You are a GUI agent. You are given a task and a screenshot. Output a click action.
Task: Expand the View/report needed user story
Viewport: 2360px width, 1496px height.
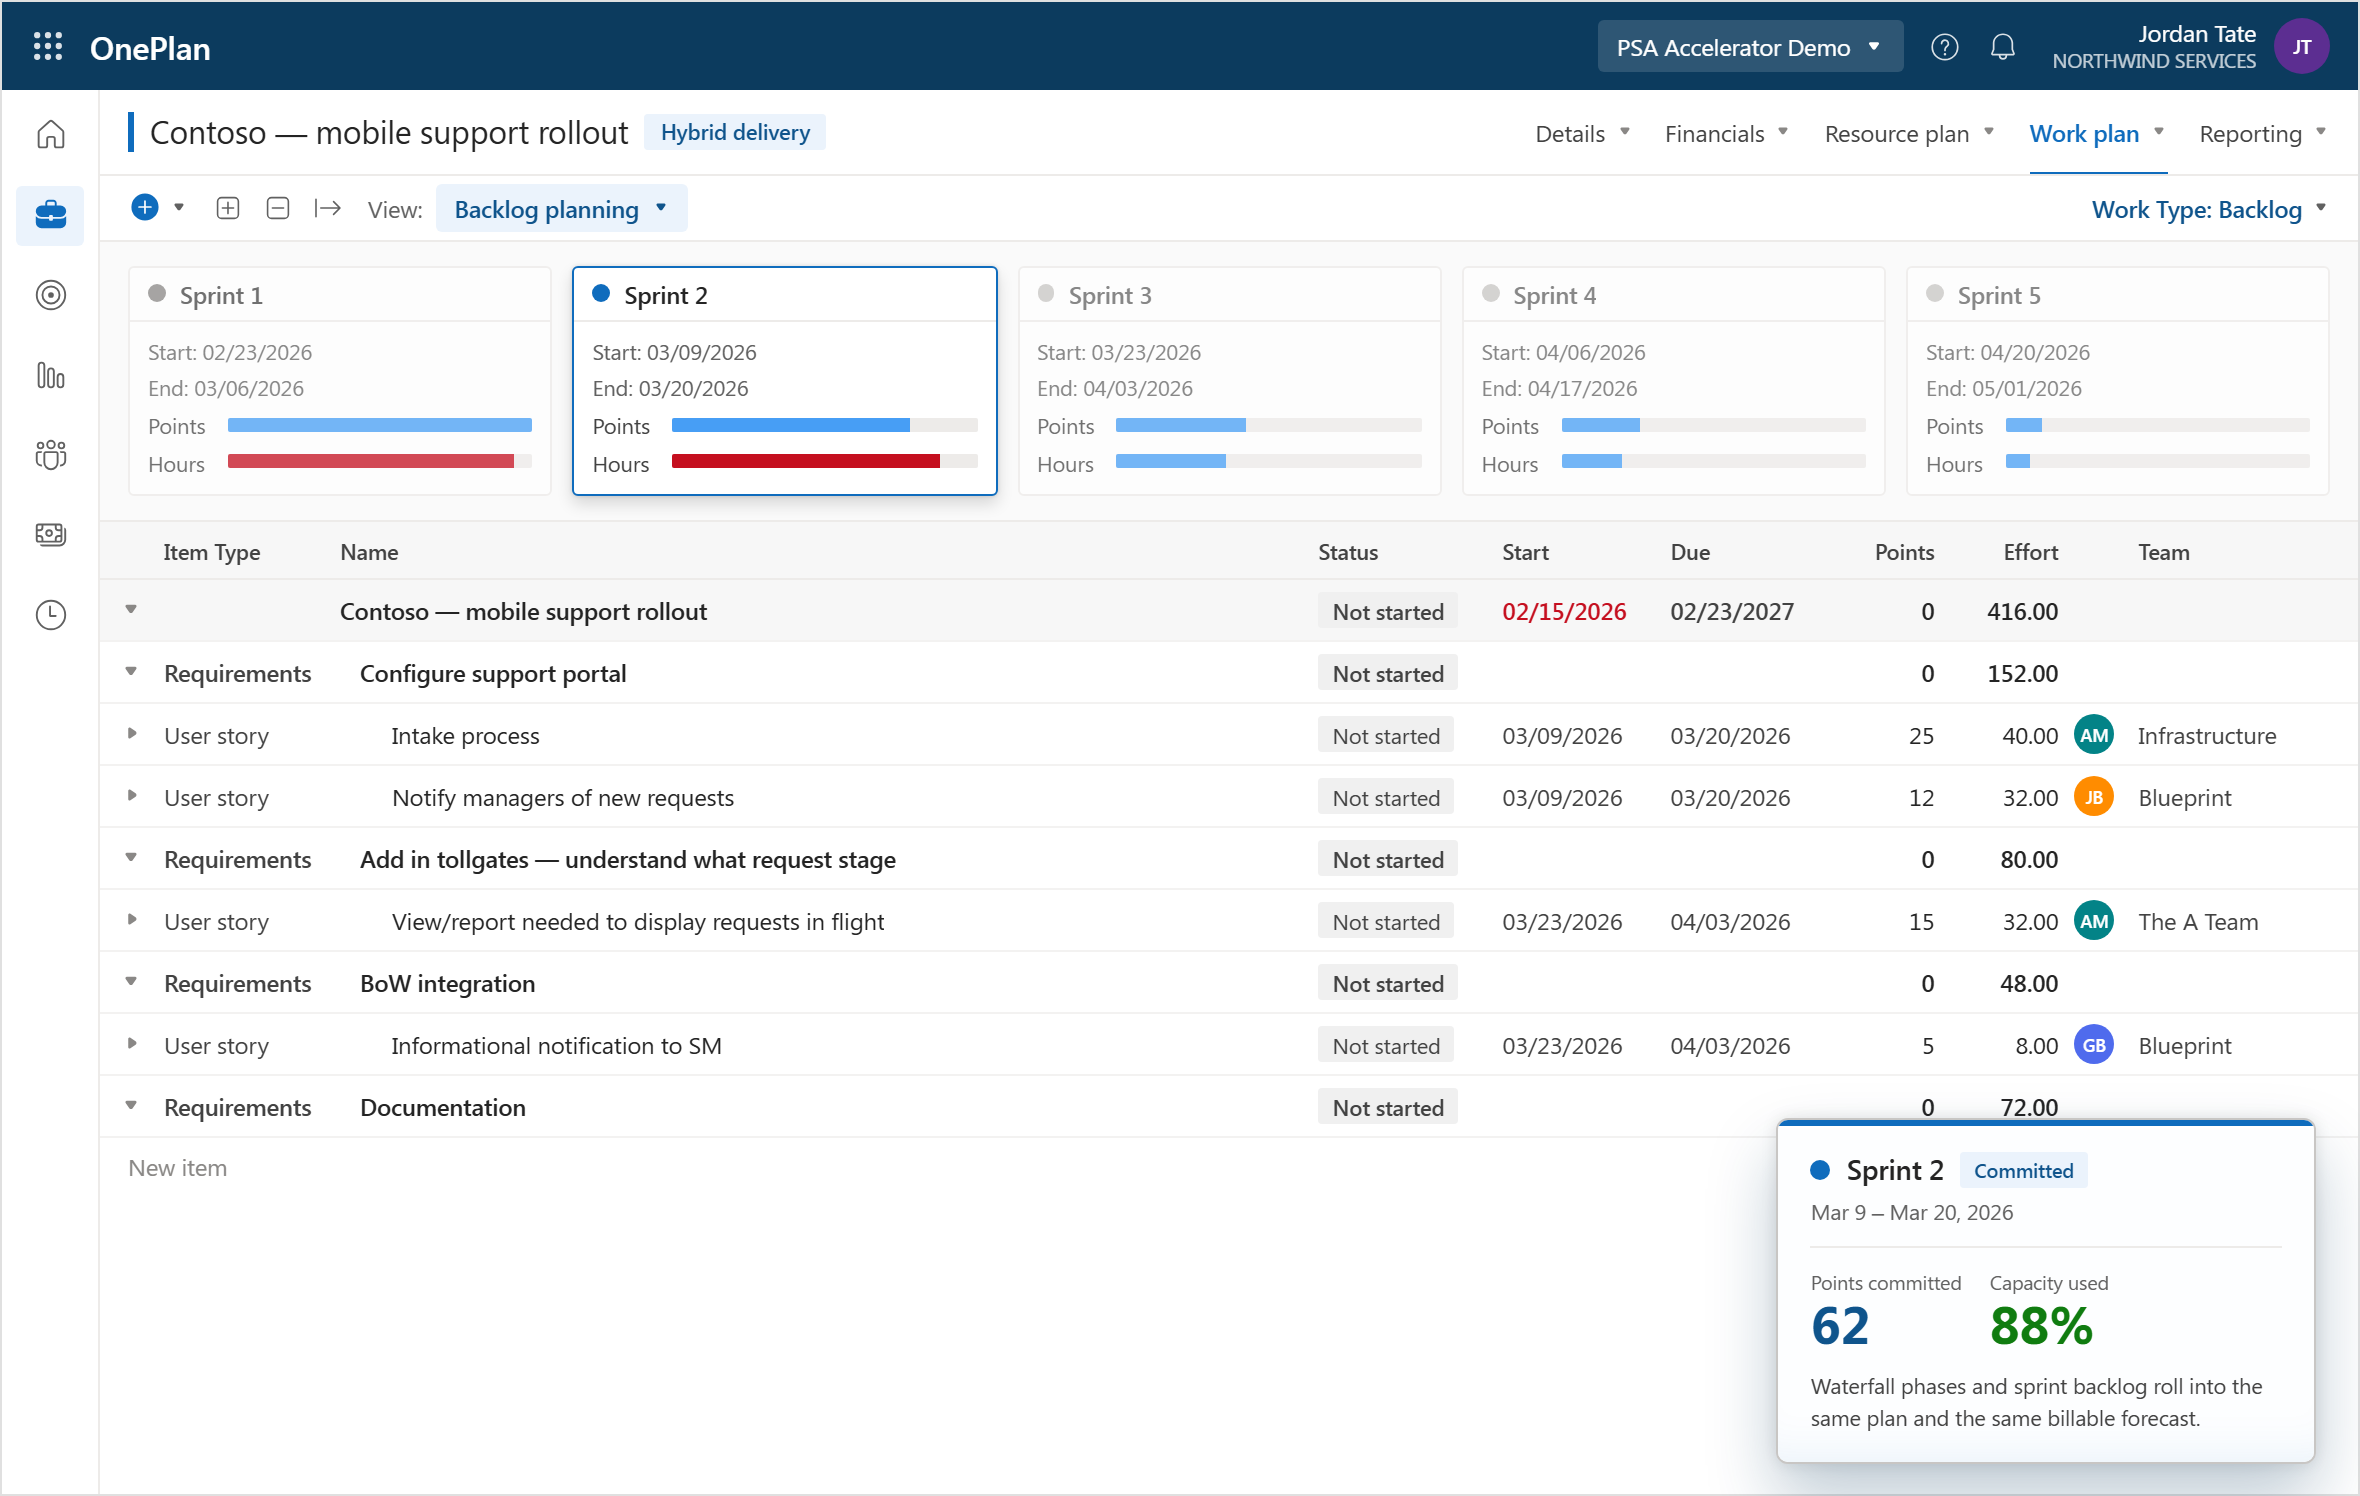point(131,919)
